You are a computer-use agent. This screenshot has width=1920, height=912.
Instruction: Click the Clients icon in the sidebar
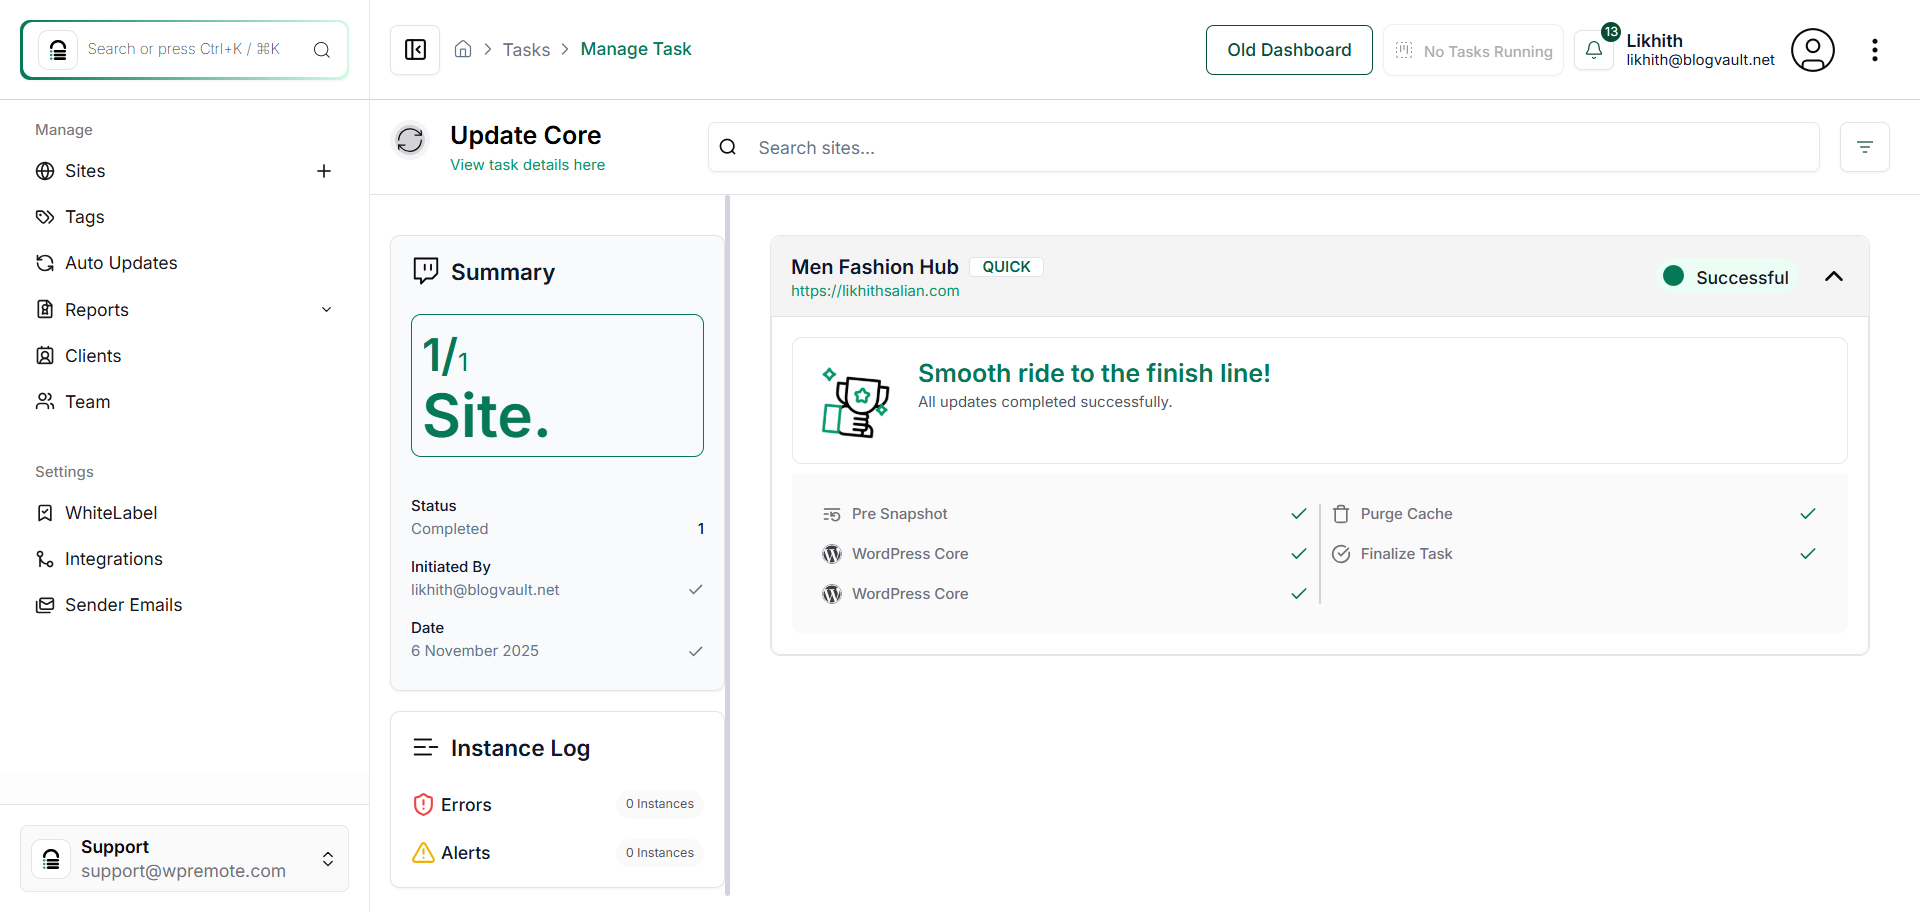click(x=44, y=355)
